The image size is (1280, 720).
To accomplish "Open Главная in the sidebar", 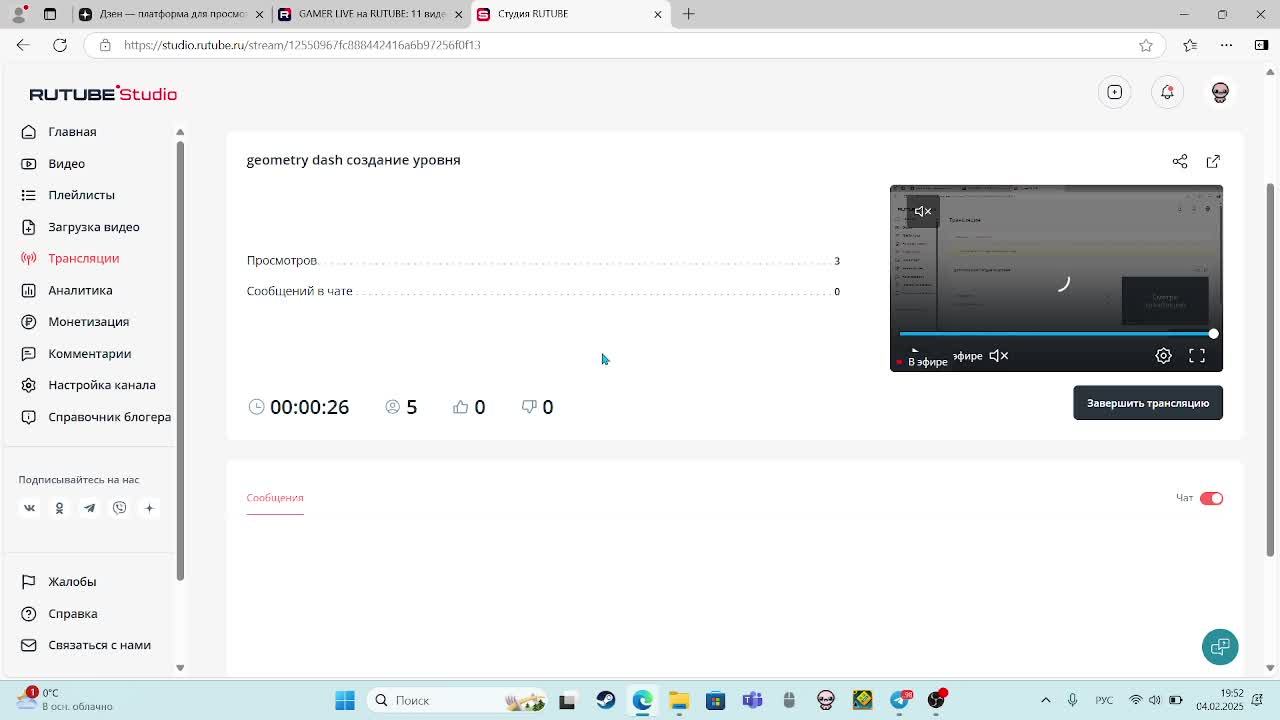I will click(x=72, y=132).
